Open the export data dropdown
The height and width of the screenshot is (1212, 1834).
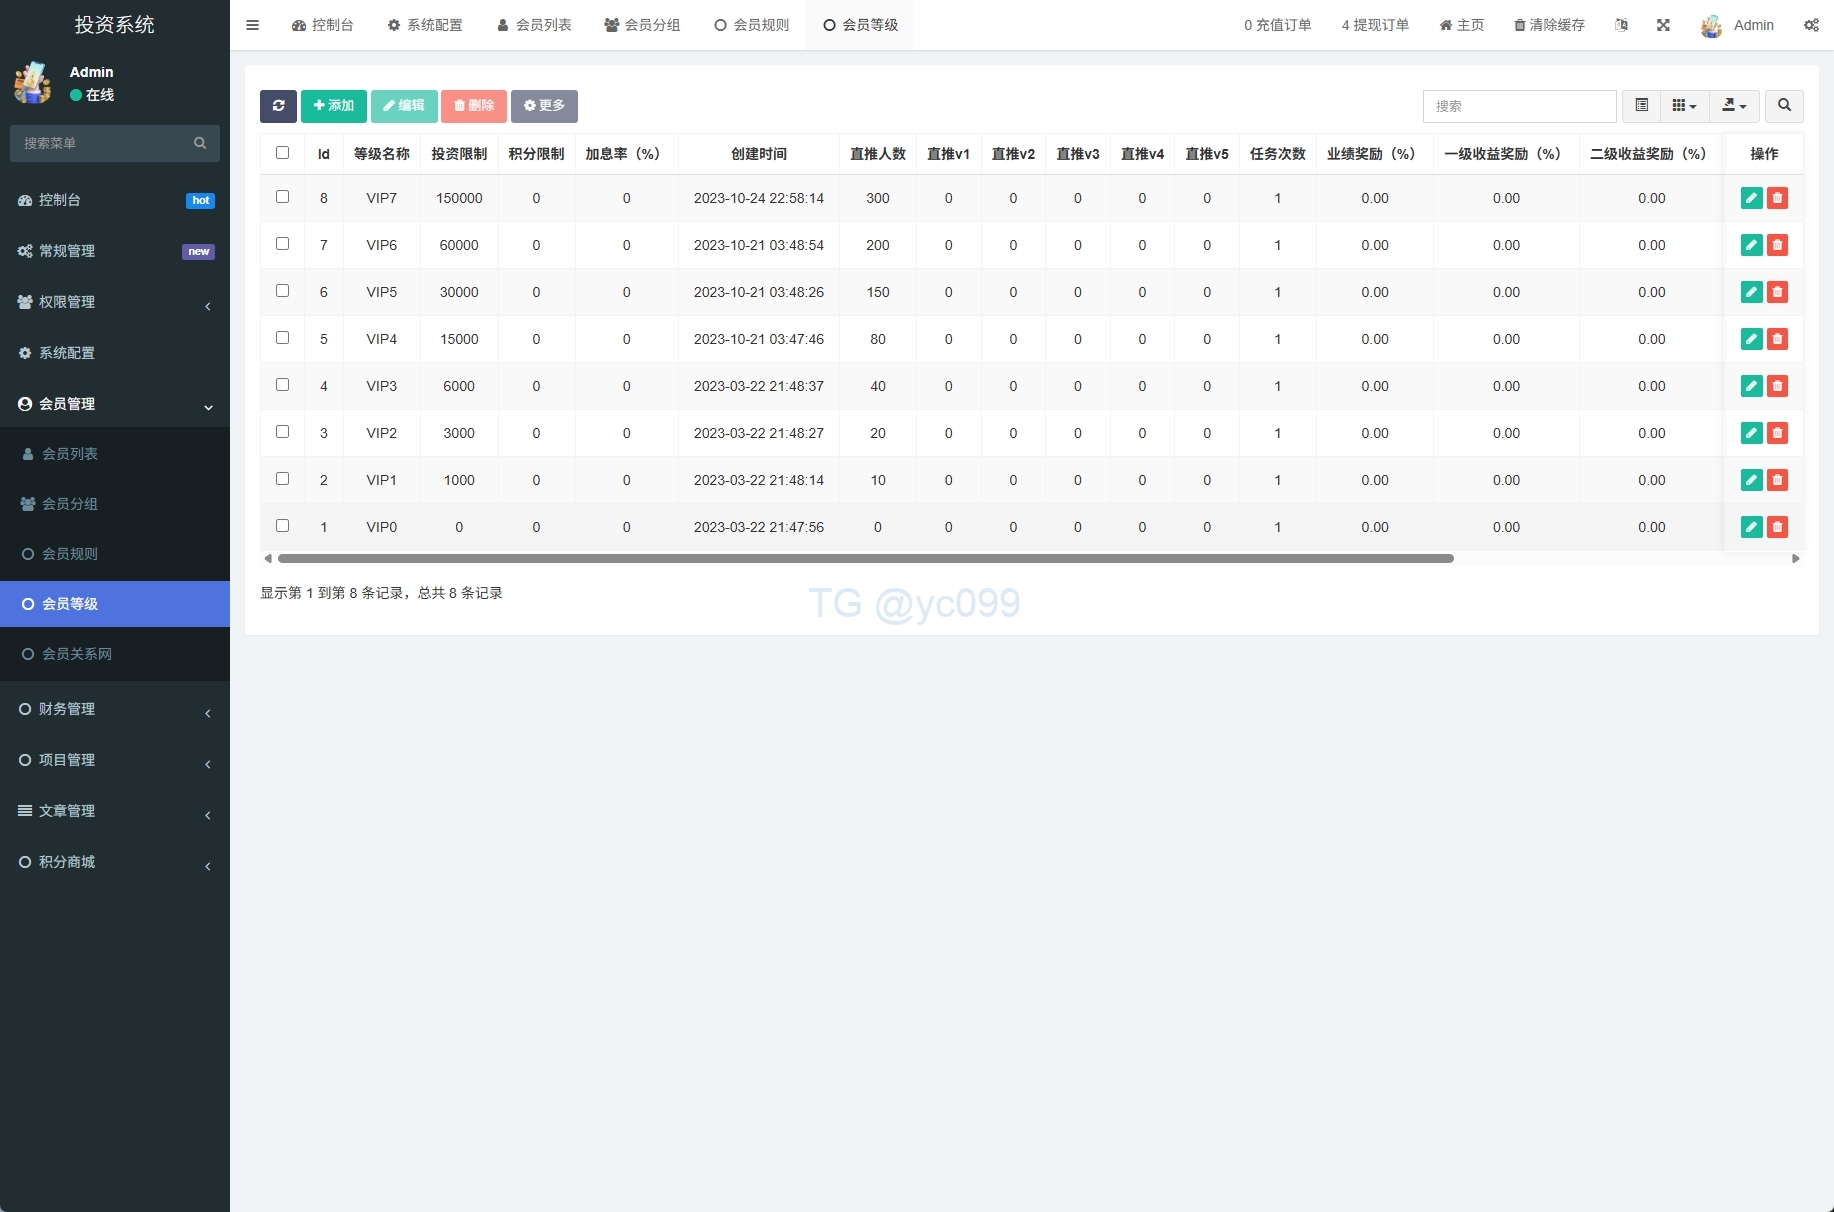click(x=1734, y=106)
